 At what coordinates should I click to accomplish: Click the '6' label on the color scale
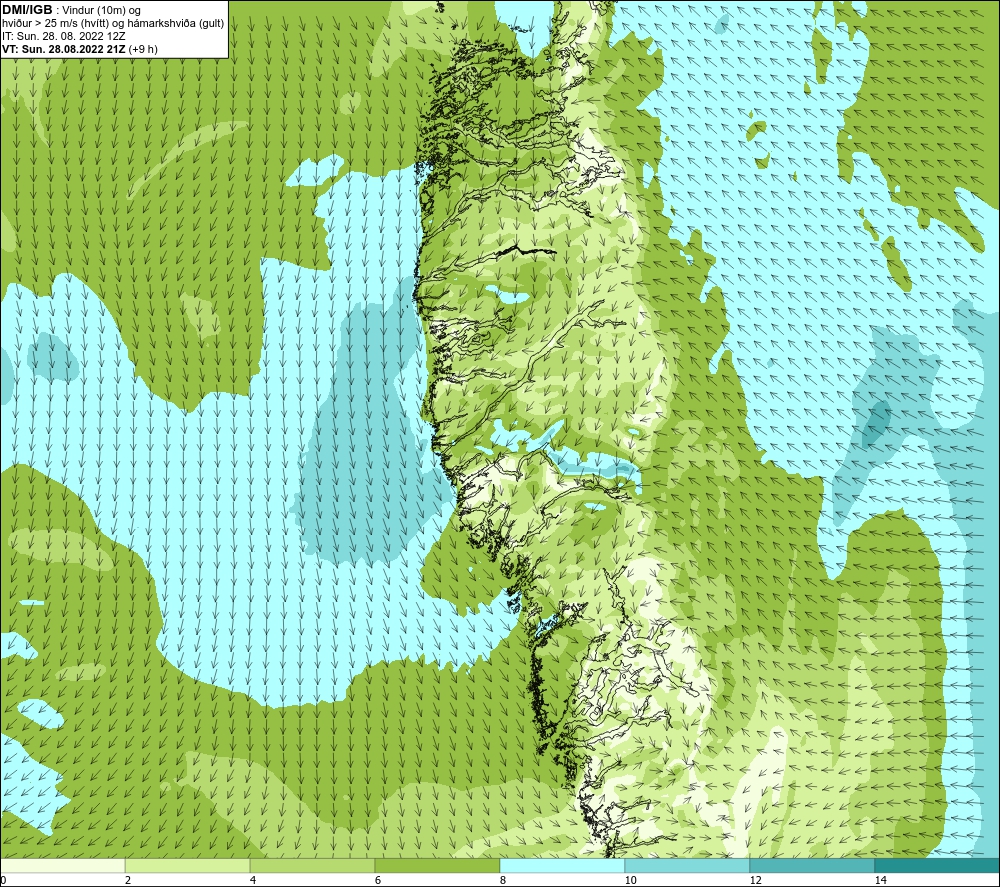pos(378,880)
